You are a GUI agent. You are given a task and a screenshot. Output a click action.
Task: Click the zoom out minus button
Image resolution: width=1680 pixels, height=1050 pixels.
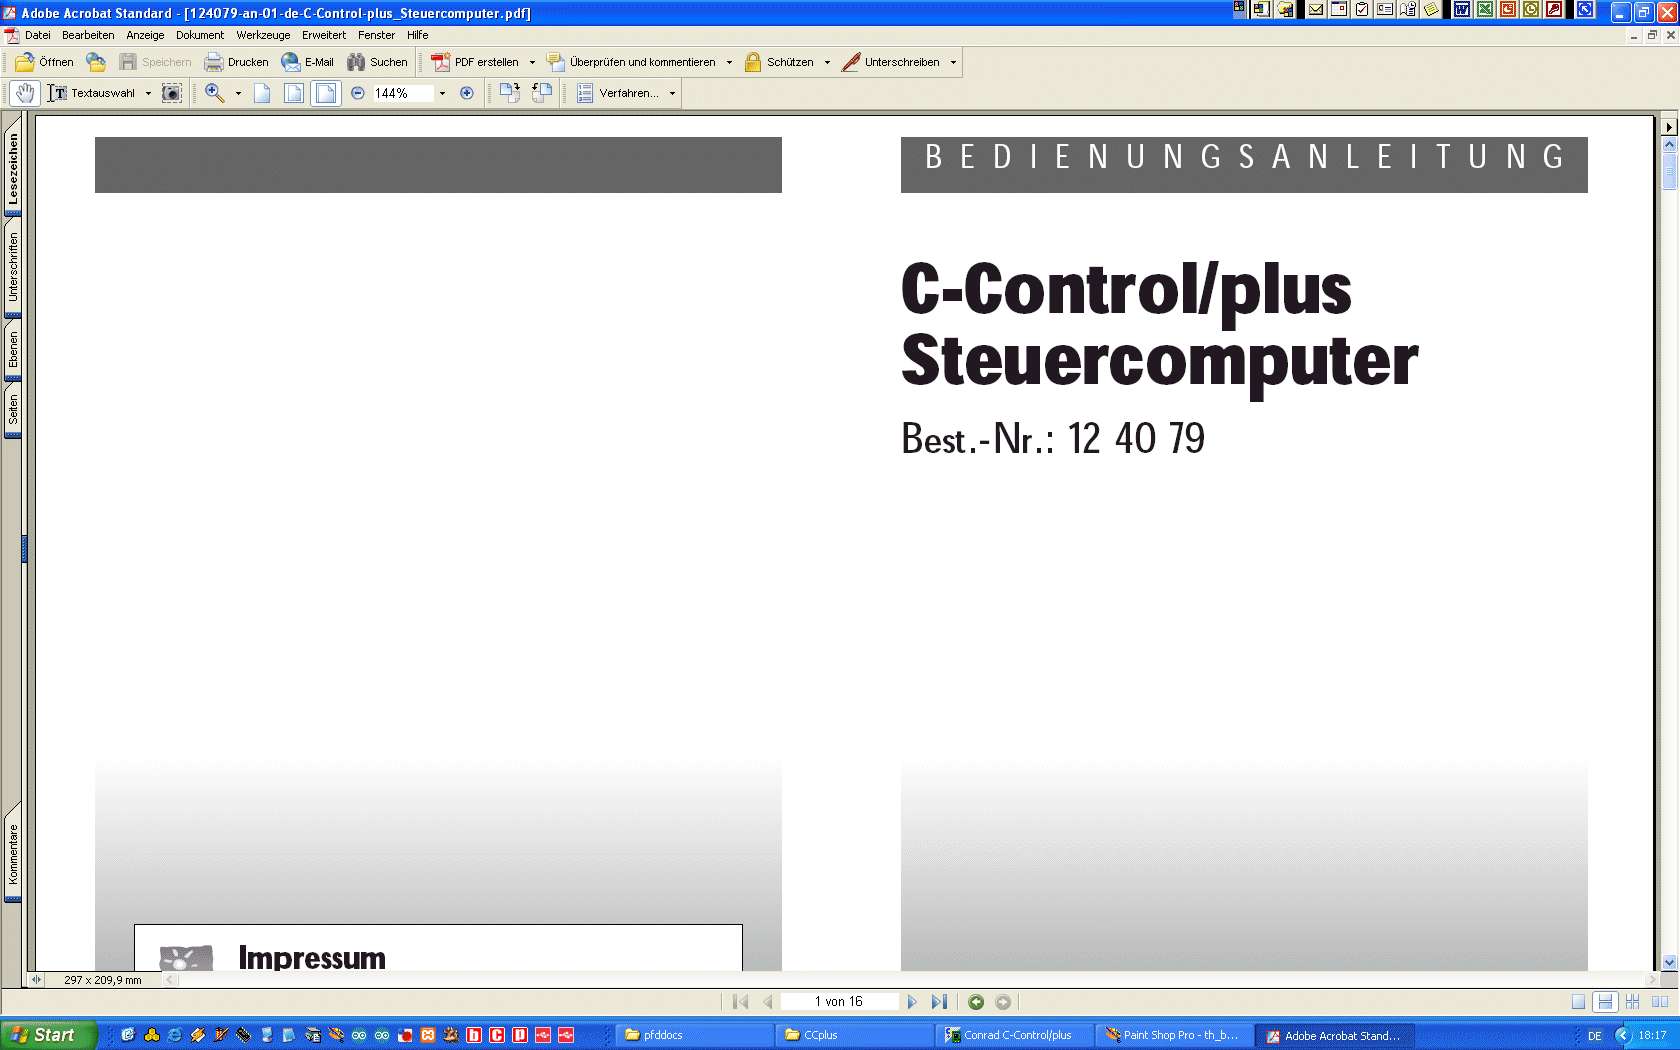tap(358, 93)
